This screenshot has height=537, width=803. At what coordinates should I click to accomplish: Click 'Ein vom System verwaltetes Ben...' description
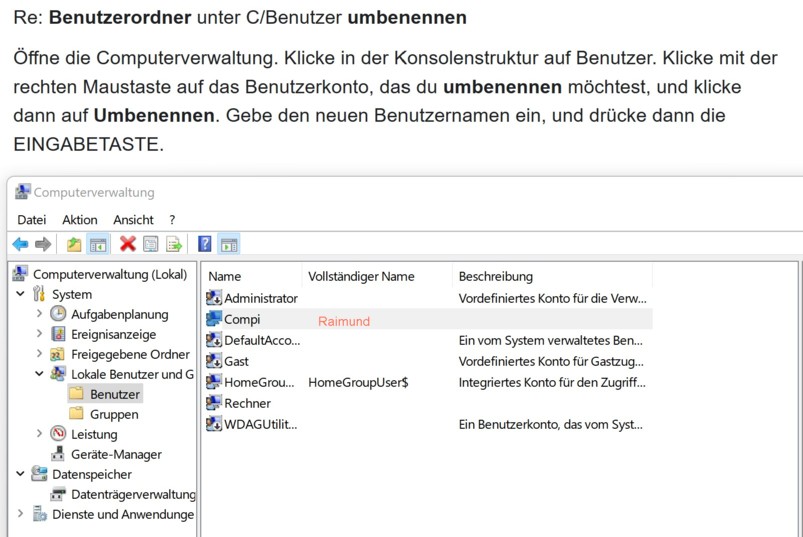(x=551, y=340)
